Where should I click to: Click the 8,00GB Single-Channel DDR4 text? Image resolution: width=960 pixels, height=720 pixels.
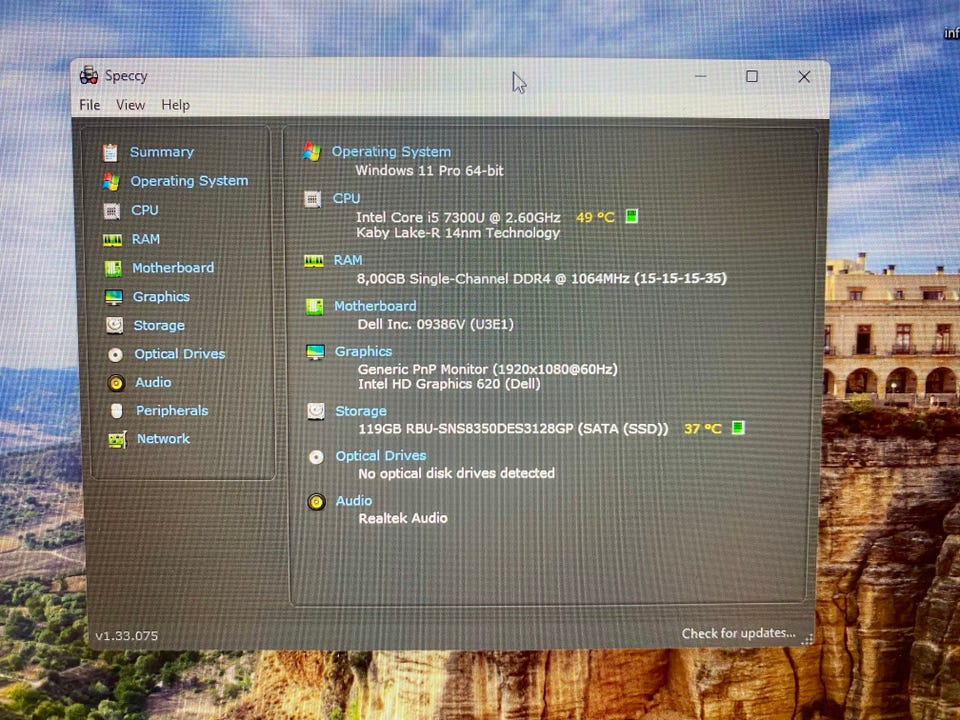click(x=542, y=279)
